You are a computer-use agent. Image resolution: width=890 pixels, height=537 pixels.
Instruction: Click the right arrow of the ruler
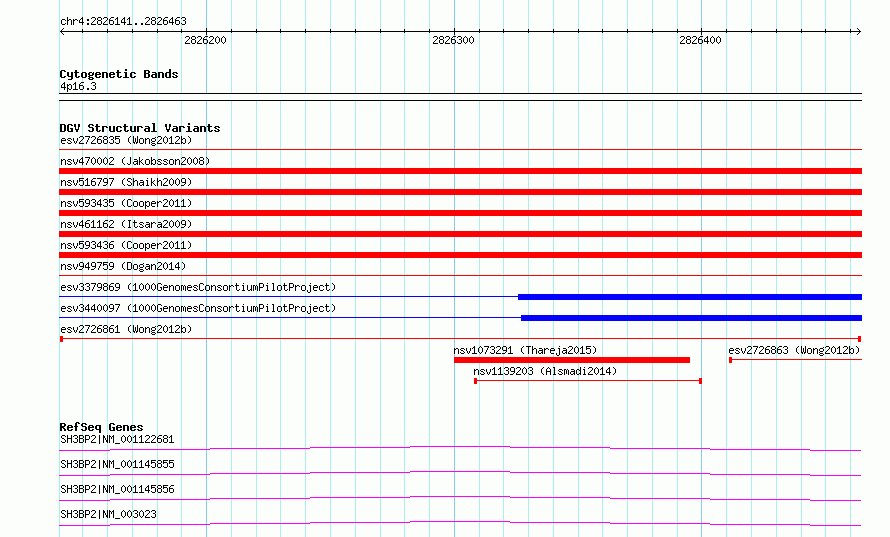[858, 32]
